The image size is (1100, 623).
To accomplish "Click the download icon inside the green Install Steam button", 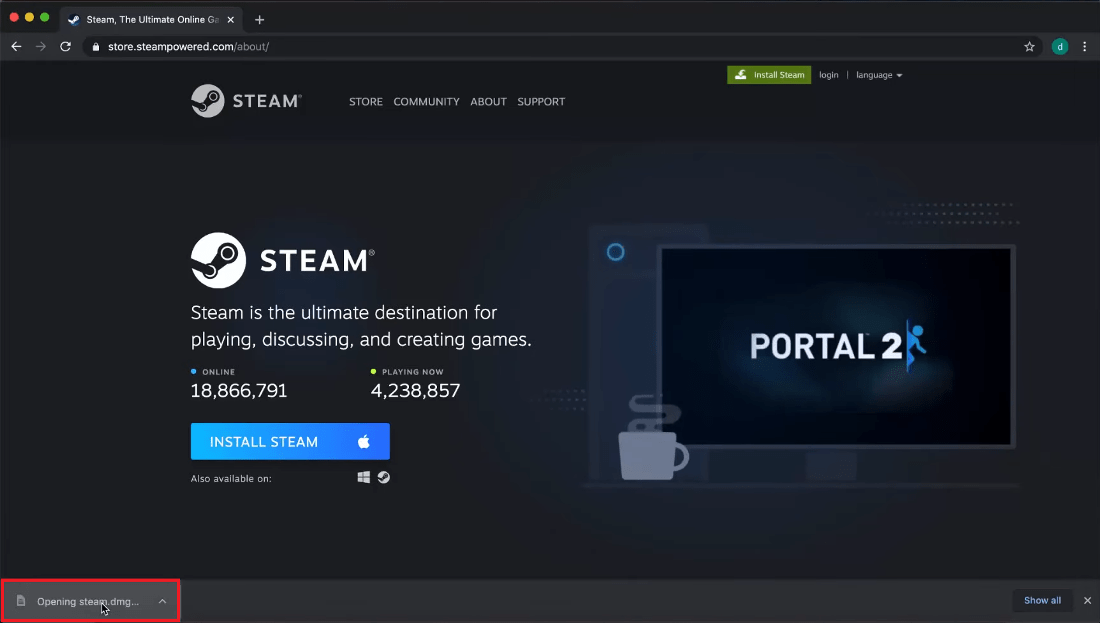I will tap(740, 74).
